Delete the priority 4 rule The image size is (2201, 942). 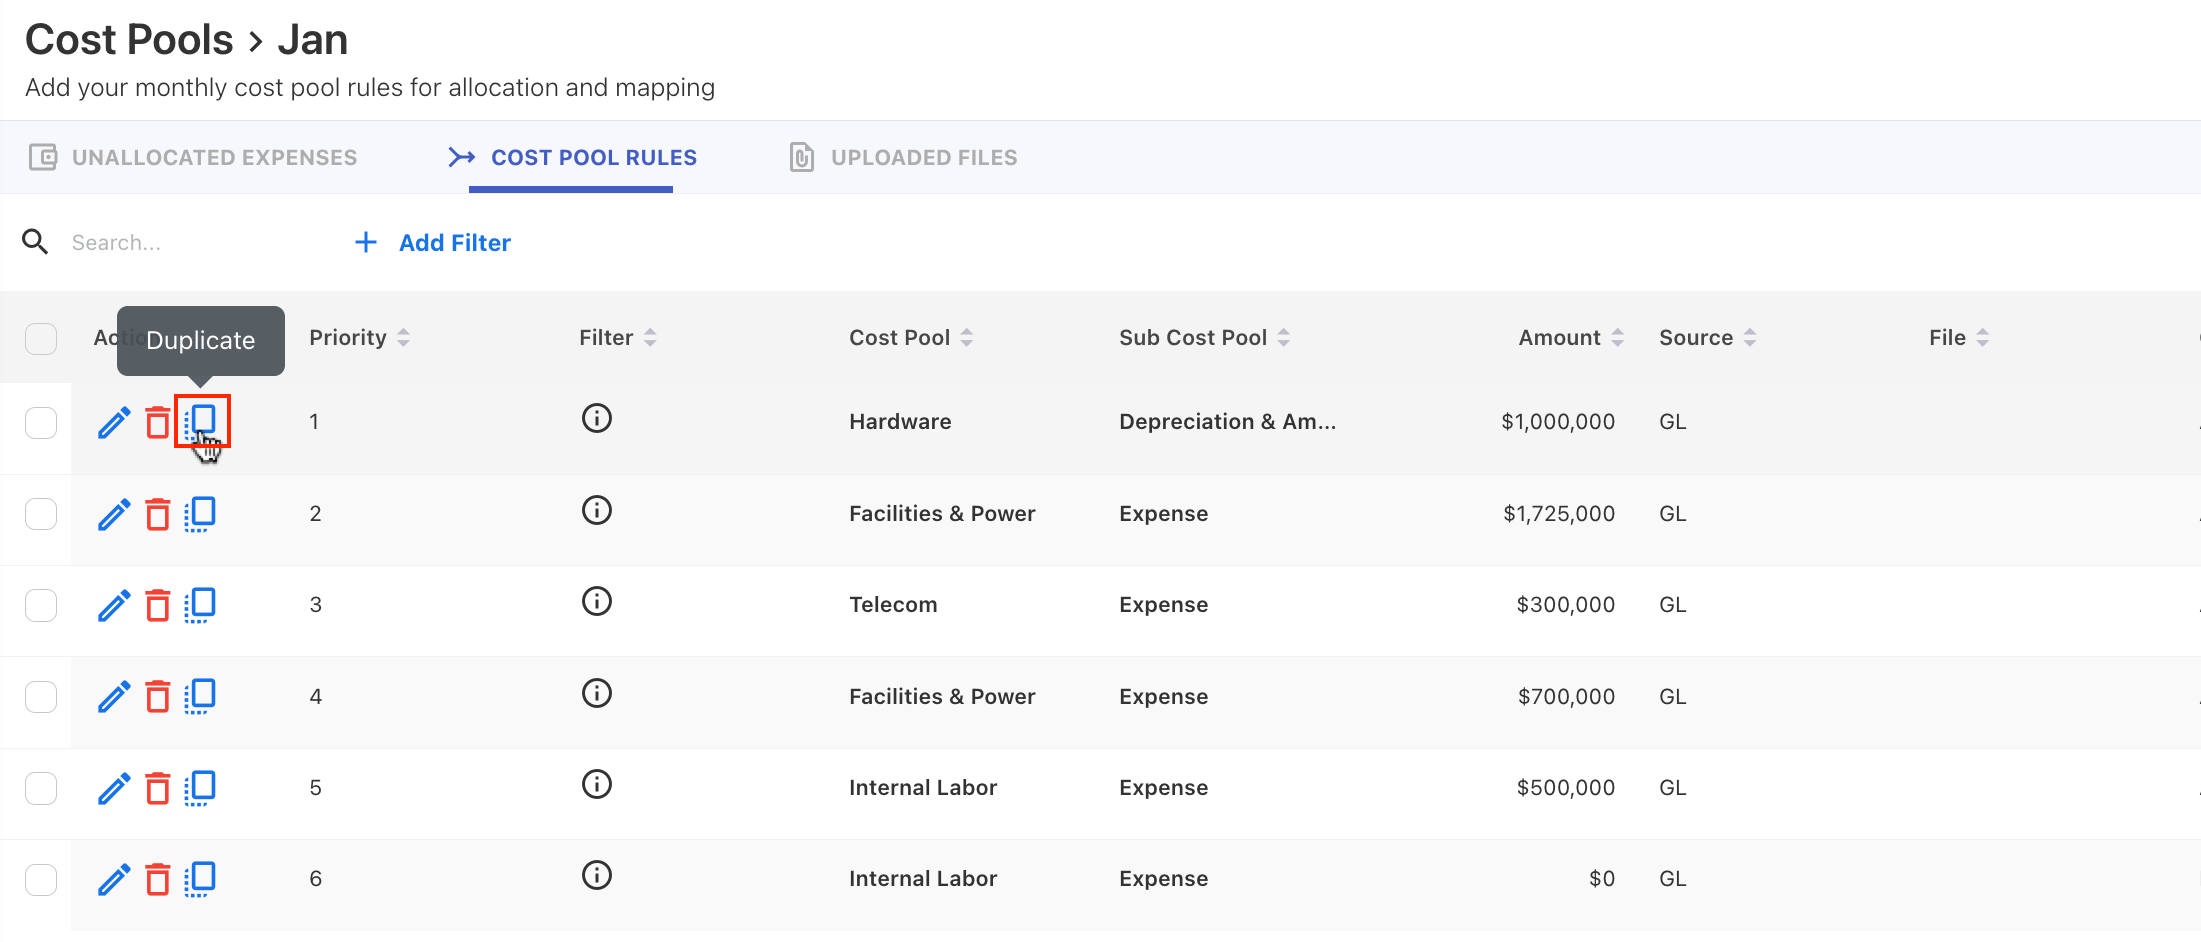click(x=158, y=696)
